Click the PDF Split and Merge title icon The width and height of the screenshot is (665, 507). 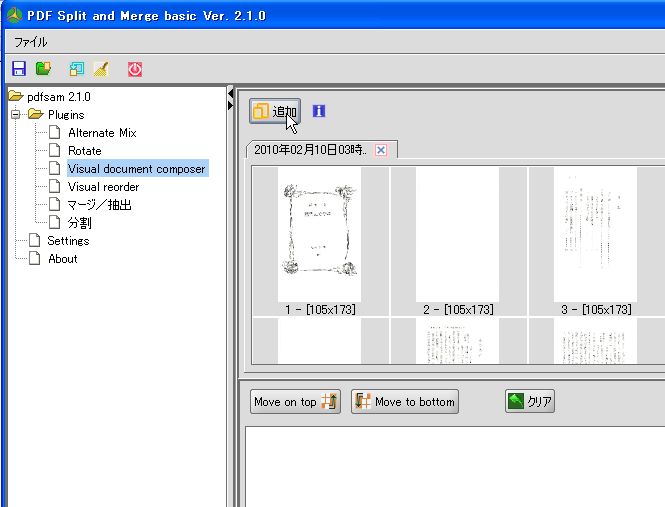tap(14, 15)
